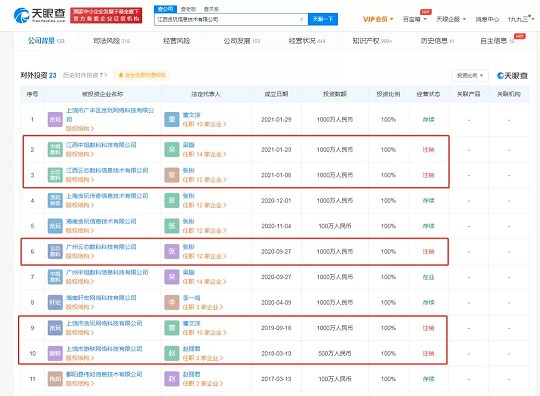Open 江西中旭数科科技有限公司 company link

coord(101,145)
